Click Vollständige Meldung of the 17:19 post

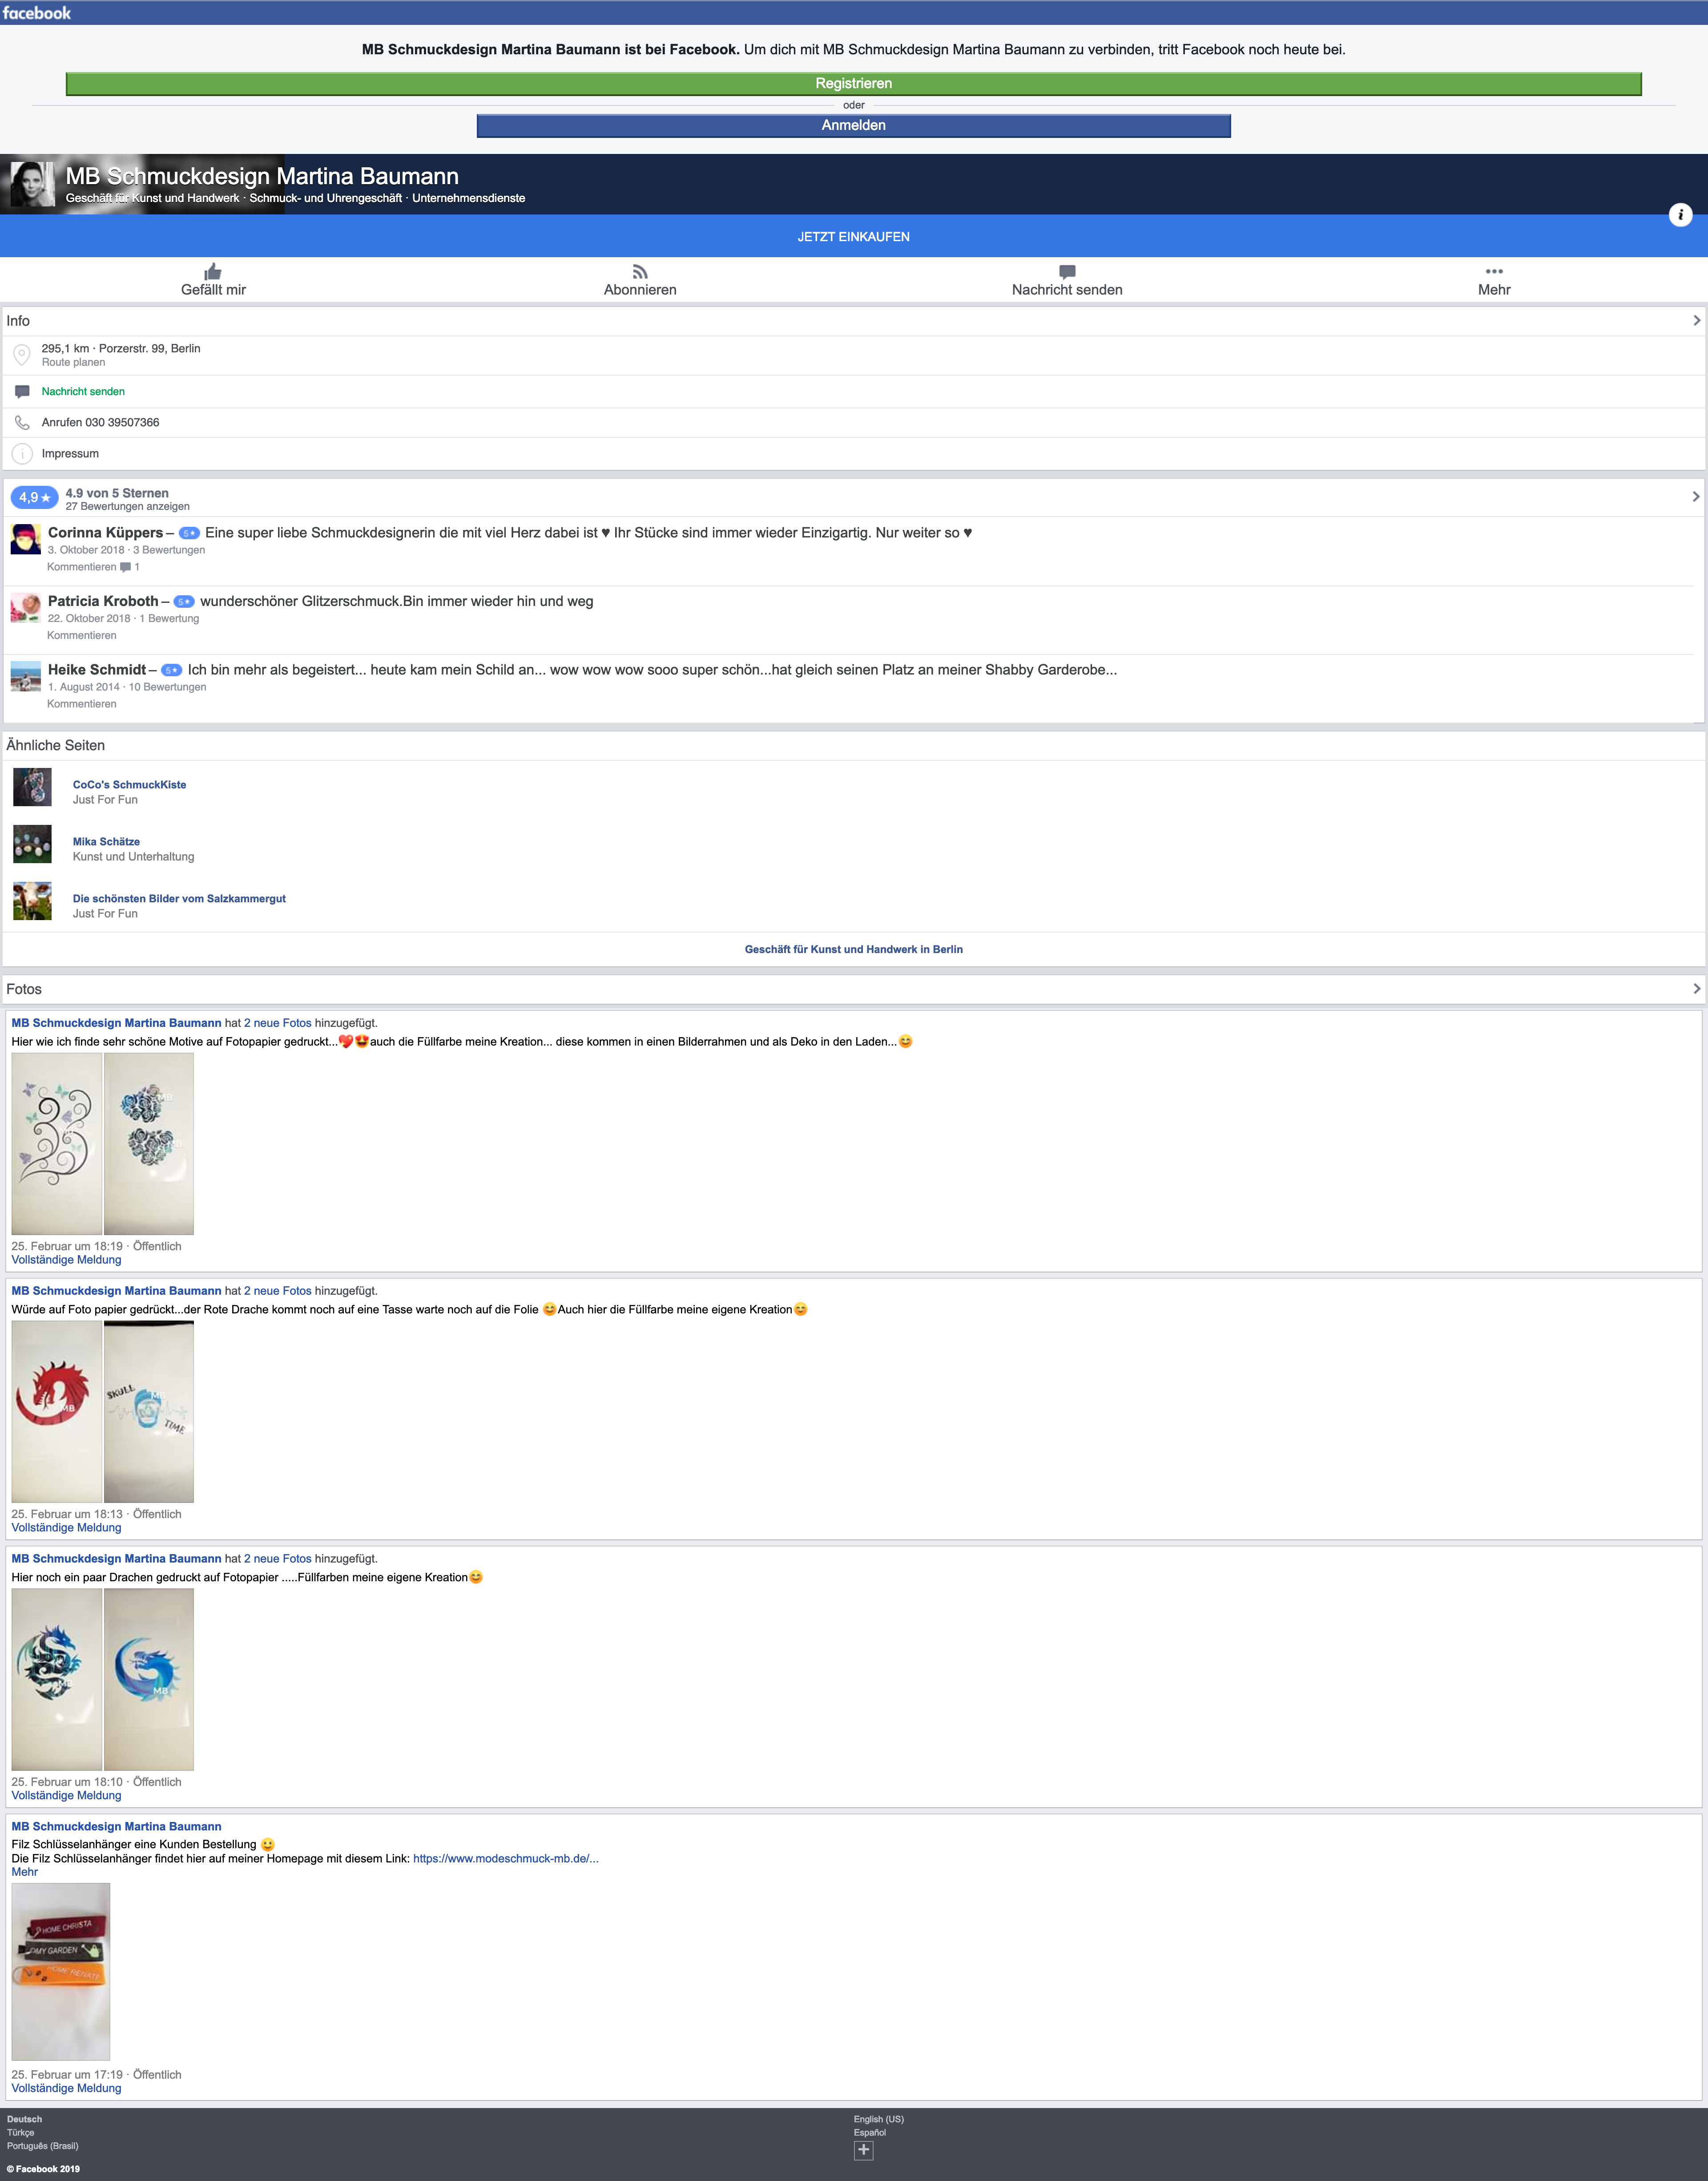(x=66, y=2088)
